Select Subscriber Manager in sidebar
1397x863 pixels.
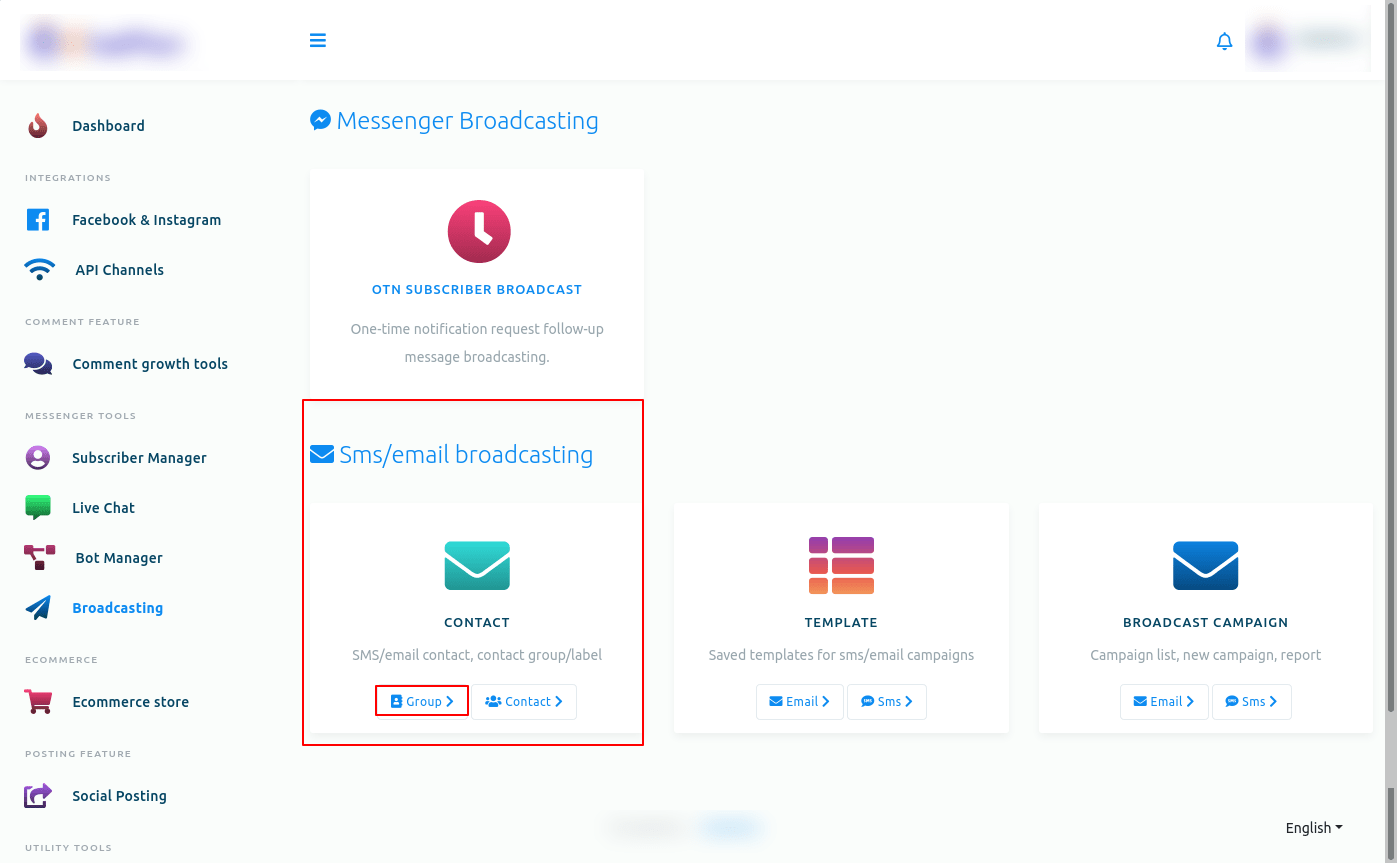coord(139,458)
